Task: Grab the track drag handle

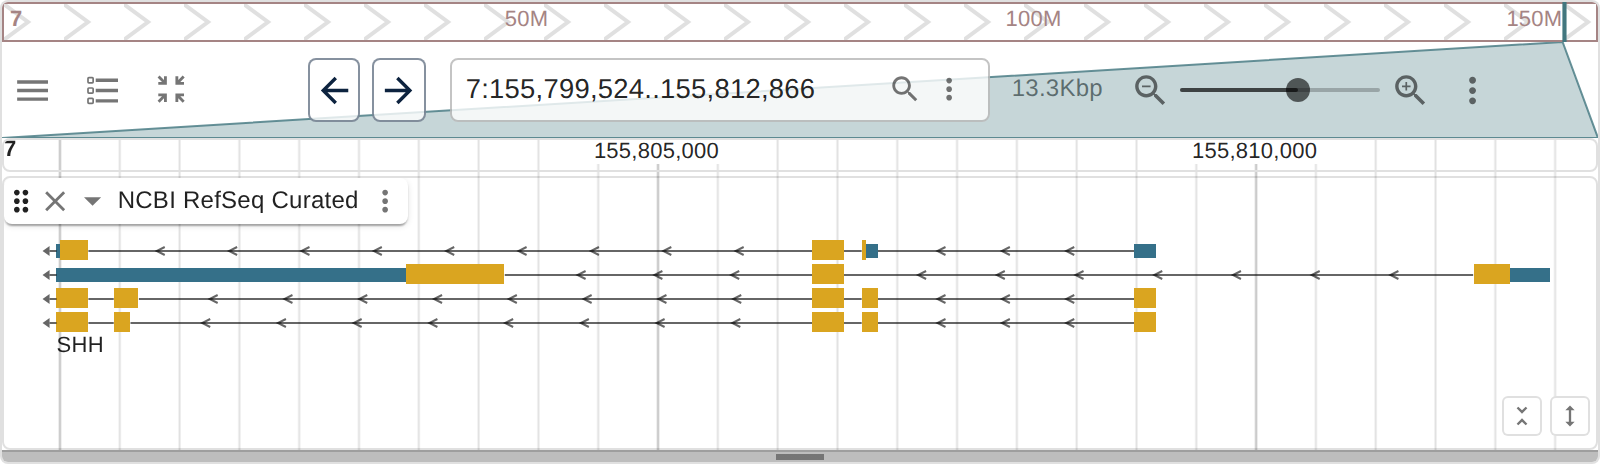Action: (x=21, y=201)
